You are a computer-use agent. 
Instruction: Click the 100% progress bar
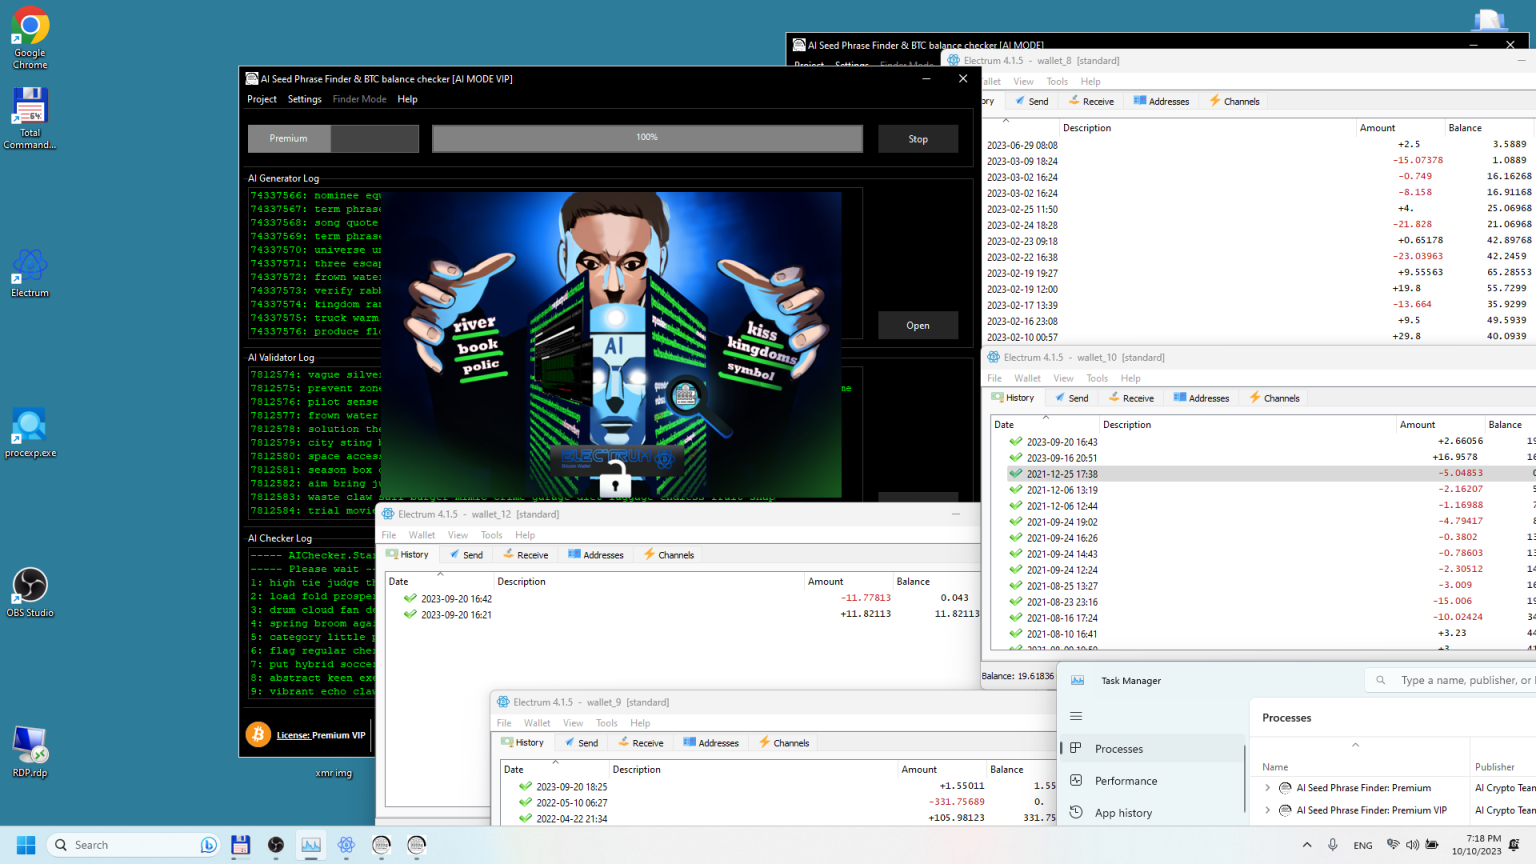[647, 138]
